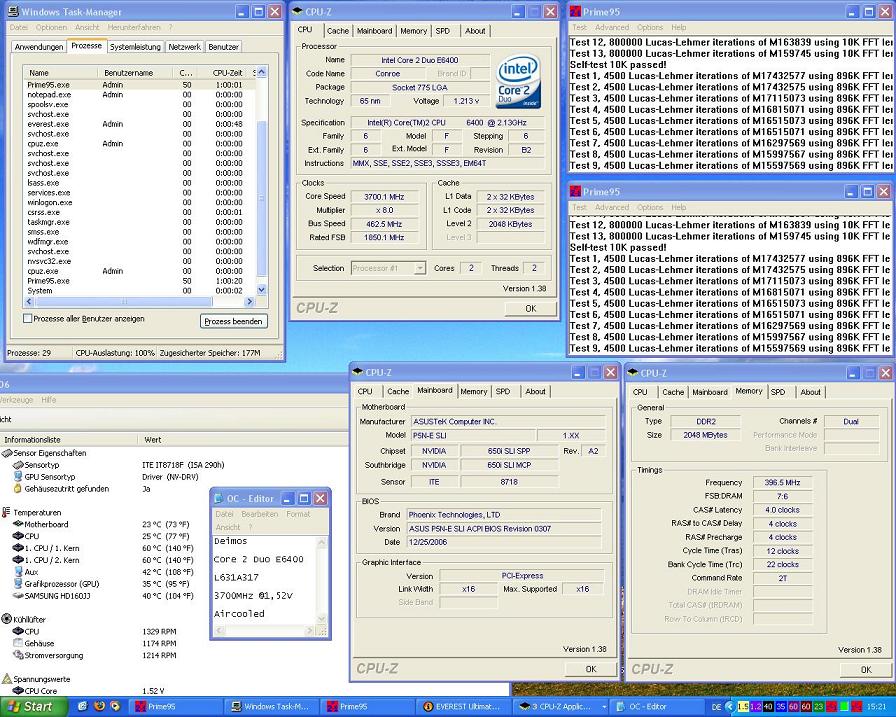Viewport: 896px width, 717px height.
Task: Open Format menu in OC - Editor
Action: 298,514
